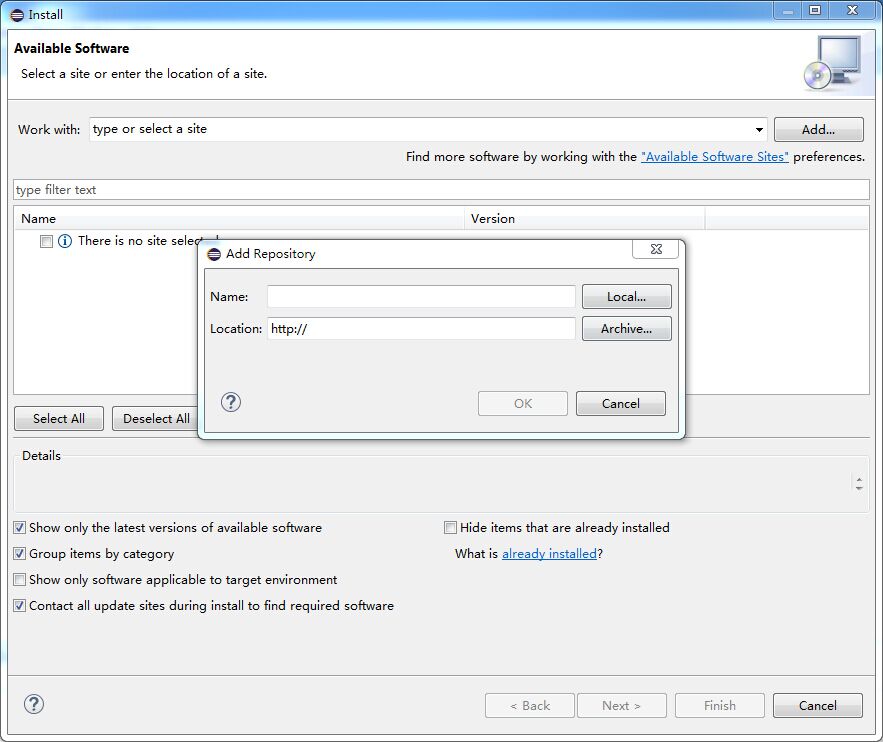Click the help icon in Install window footer
Viewport: 883px width, 742px height.
point(34,704)
